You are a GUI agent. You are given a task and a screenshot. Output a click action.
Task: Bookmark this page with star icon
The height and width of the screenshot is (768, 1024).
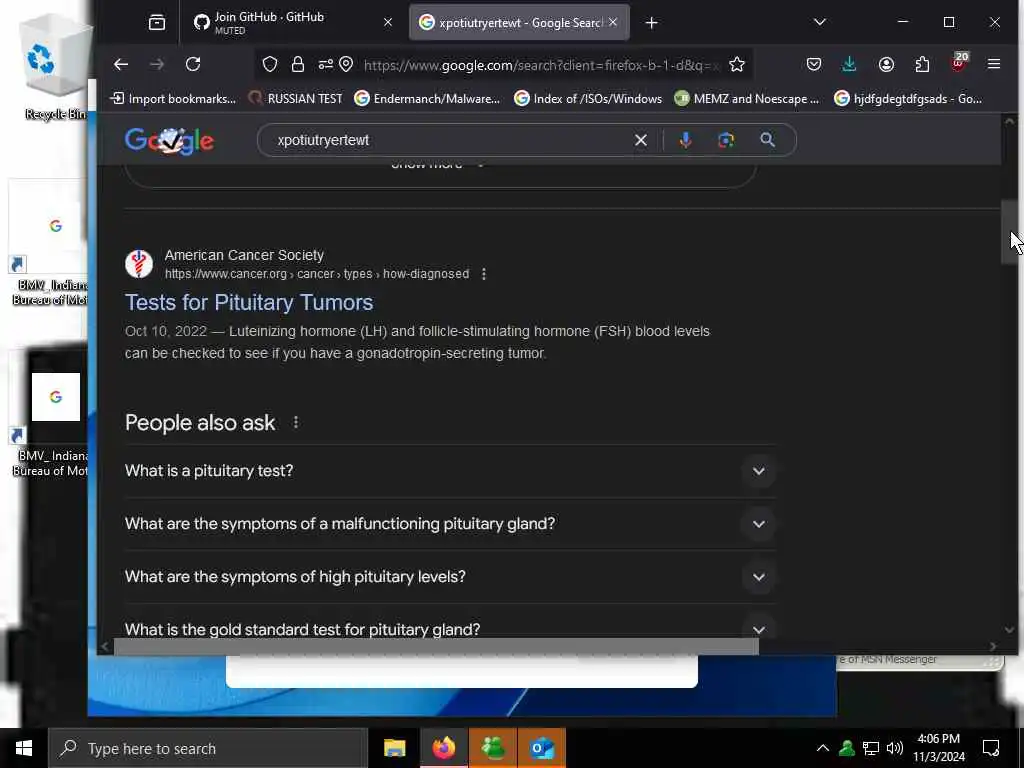pyautogui.click(x=737, y=64)
